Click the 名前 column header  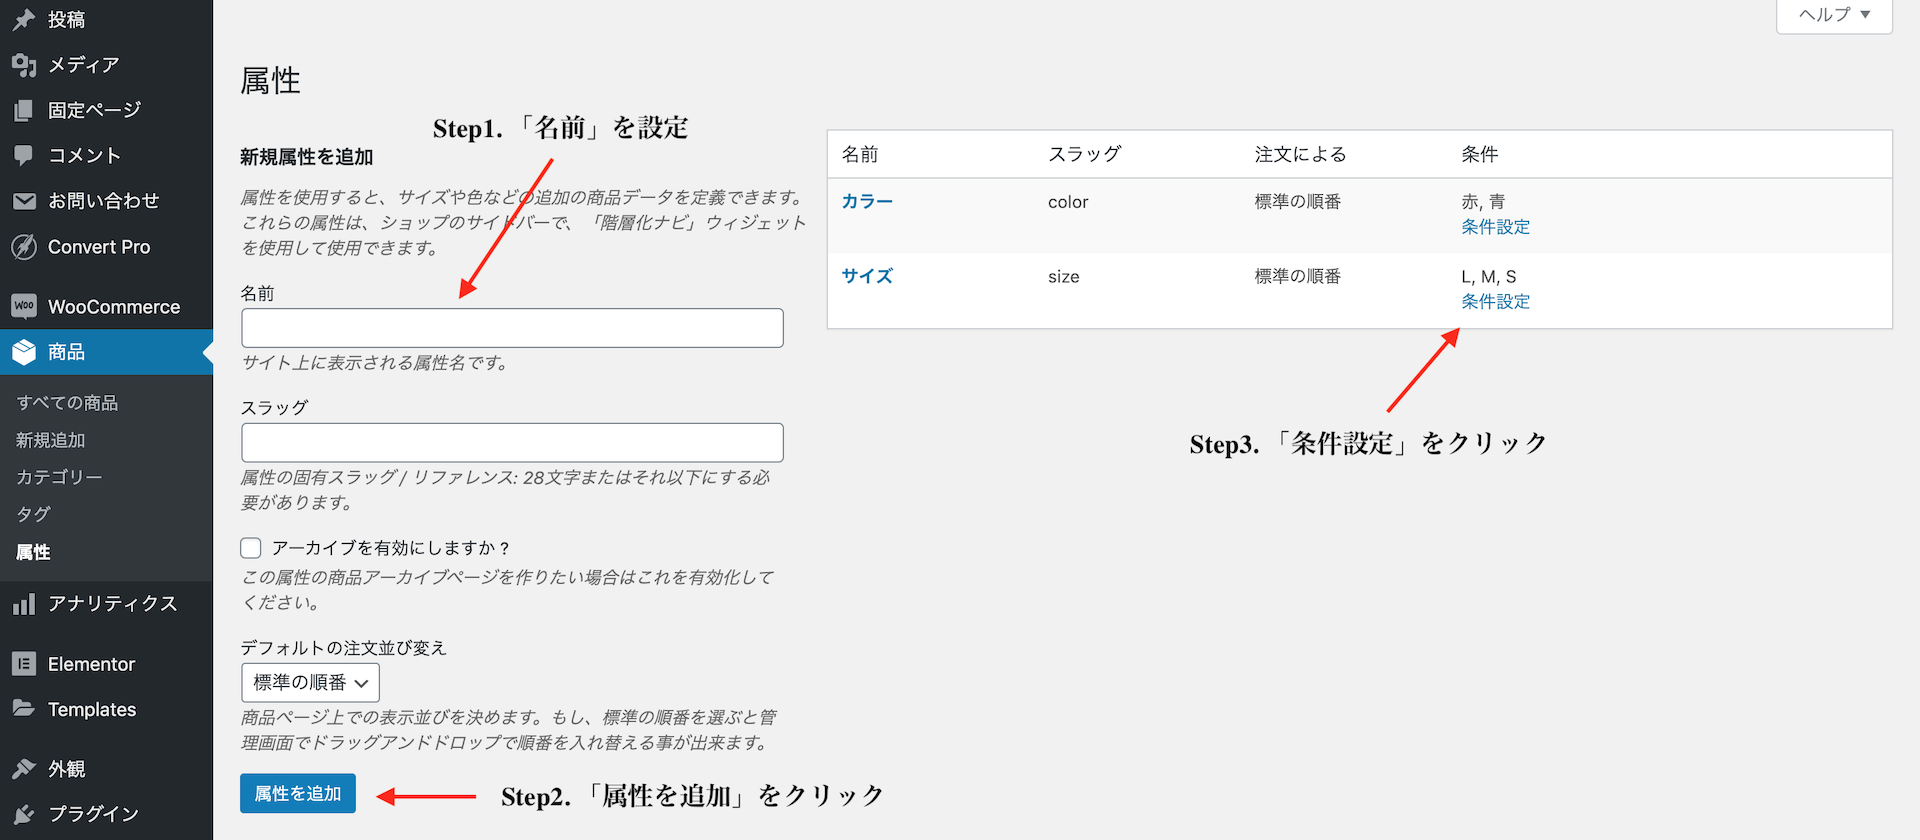(860, 154)
